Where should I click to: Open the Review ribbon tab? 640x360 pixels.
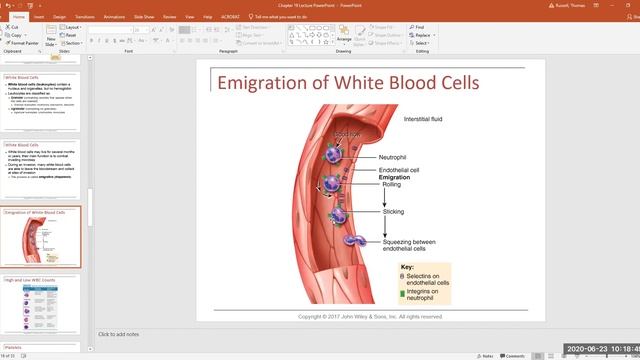click(x=169, y=17)
